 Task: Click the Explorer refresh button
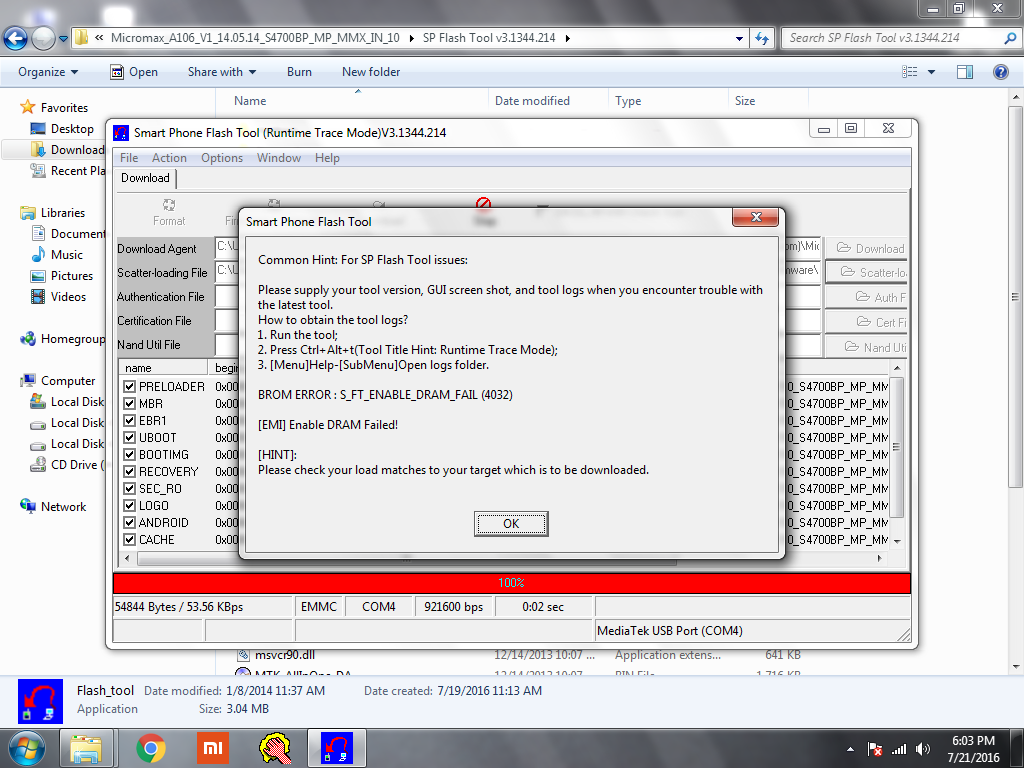click(x=761, y=39)
